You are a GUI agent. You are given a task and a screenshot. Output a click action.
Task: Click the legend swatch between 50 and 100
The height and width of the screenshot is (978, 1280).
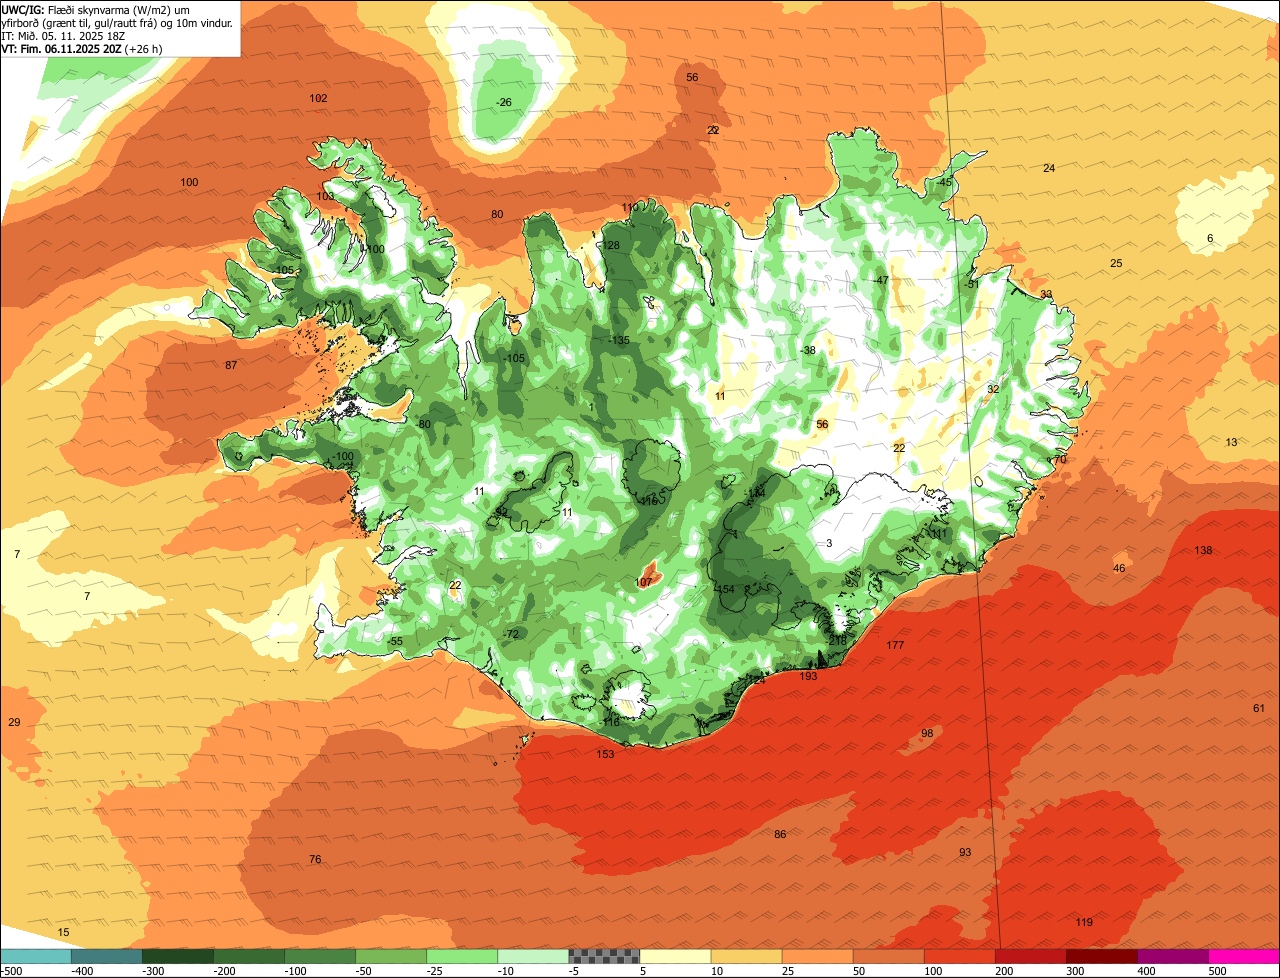point(888,956)
